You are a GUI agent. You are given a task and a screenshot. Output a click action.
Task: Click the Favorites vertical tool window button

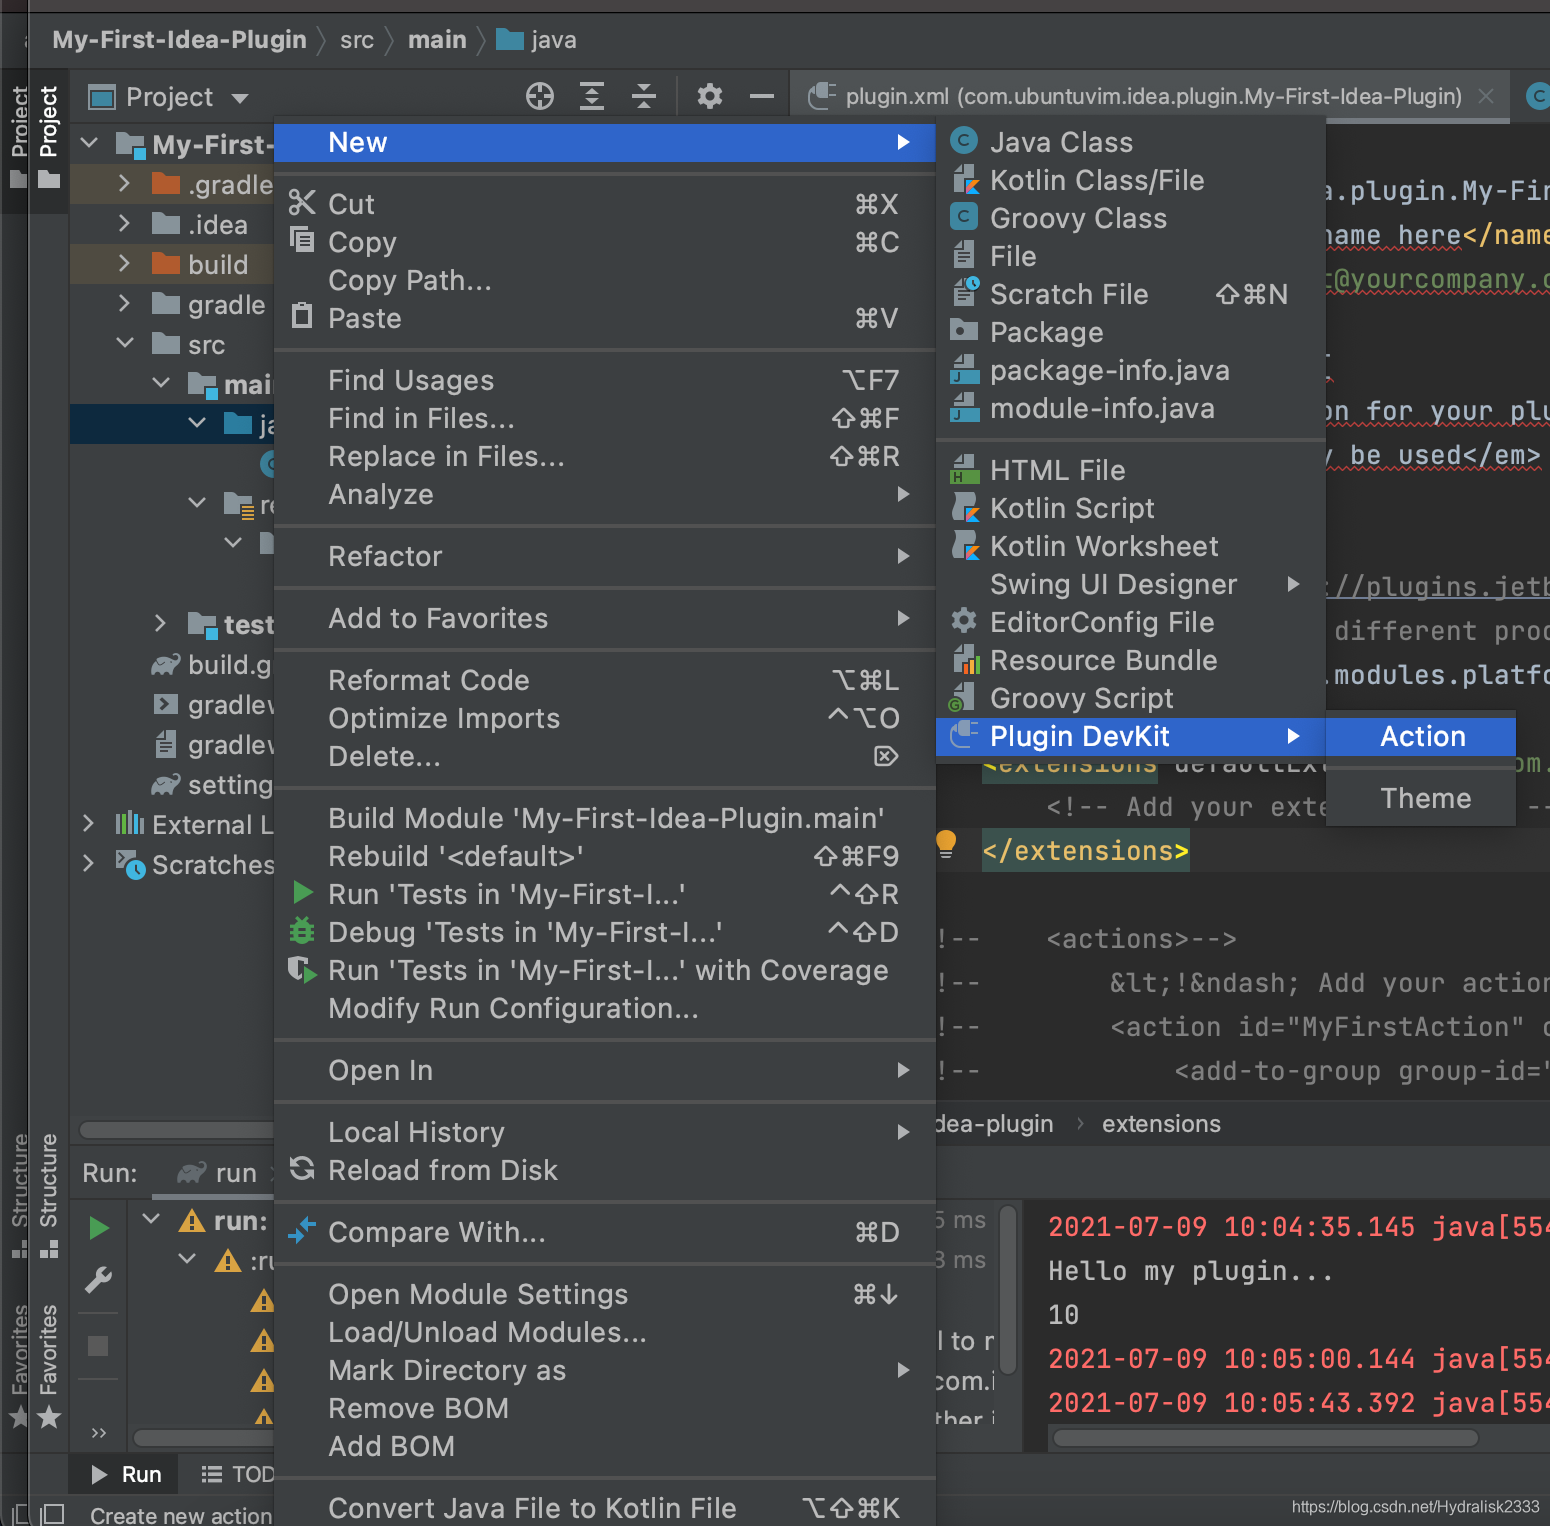pos(48,1365)
